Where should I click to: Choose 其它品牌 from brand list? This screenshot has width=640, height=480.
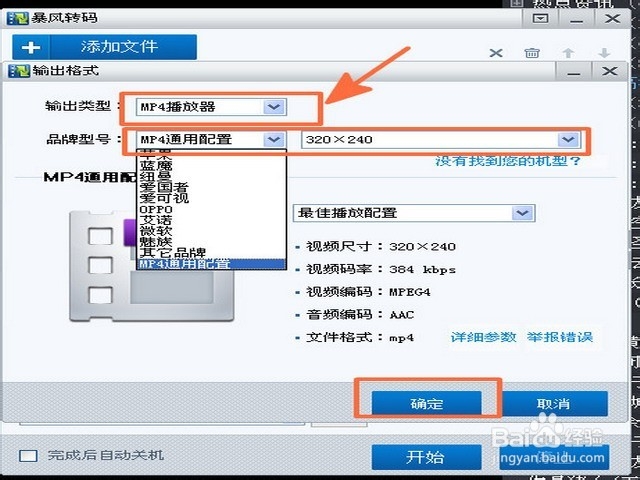(211, 253)
